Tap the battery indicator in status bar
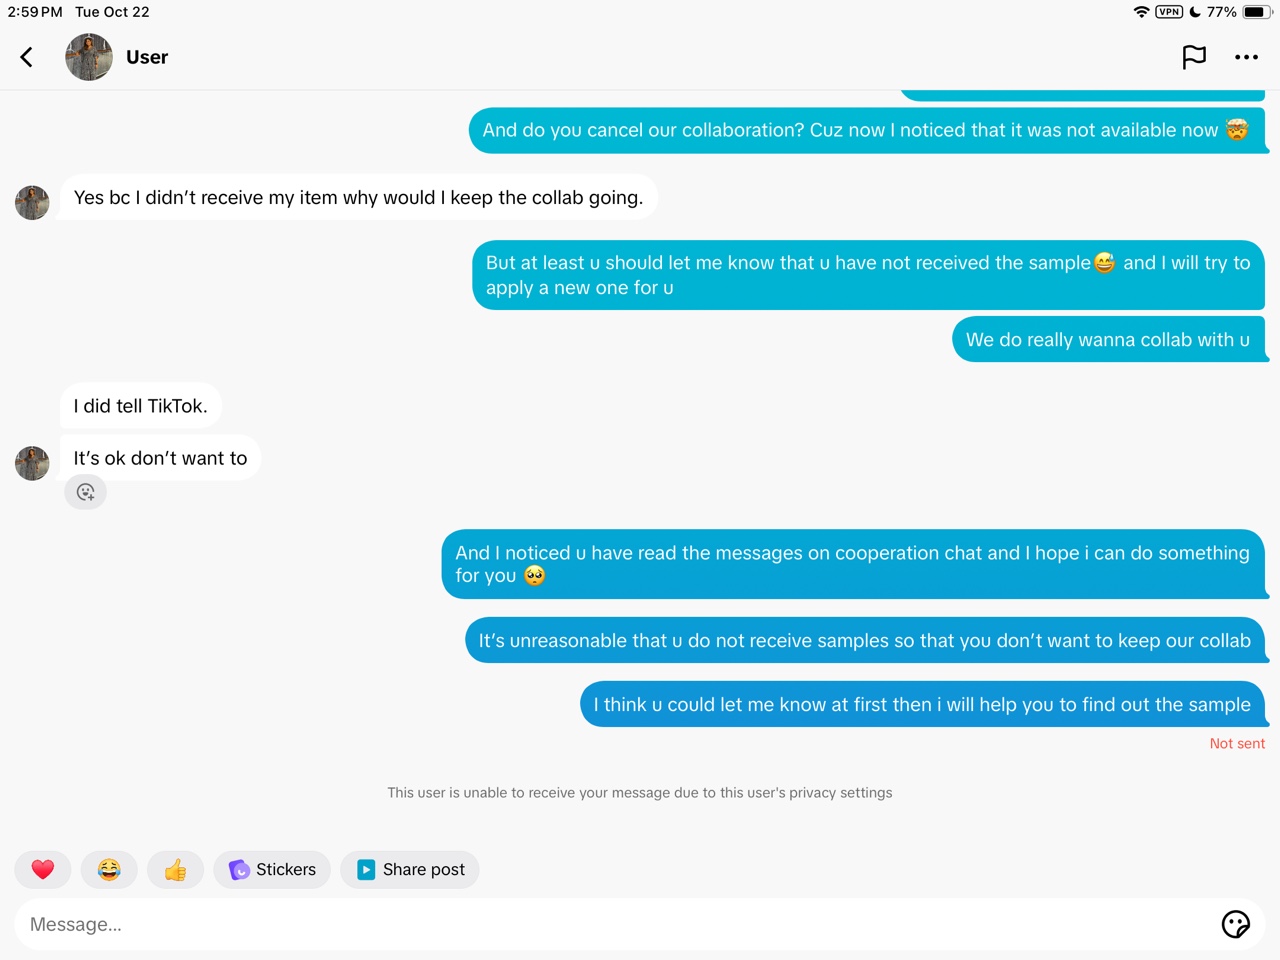The height and width of the screenshot is (960, 1280). 1257,12
